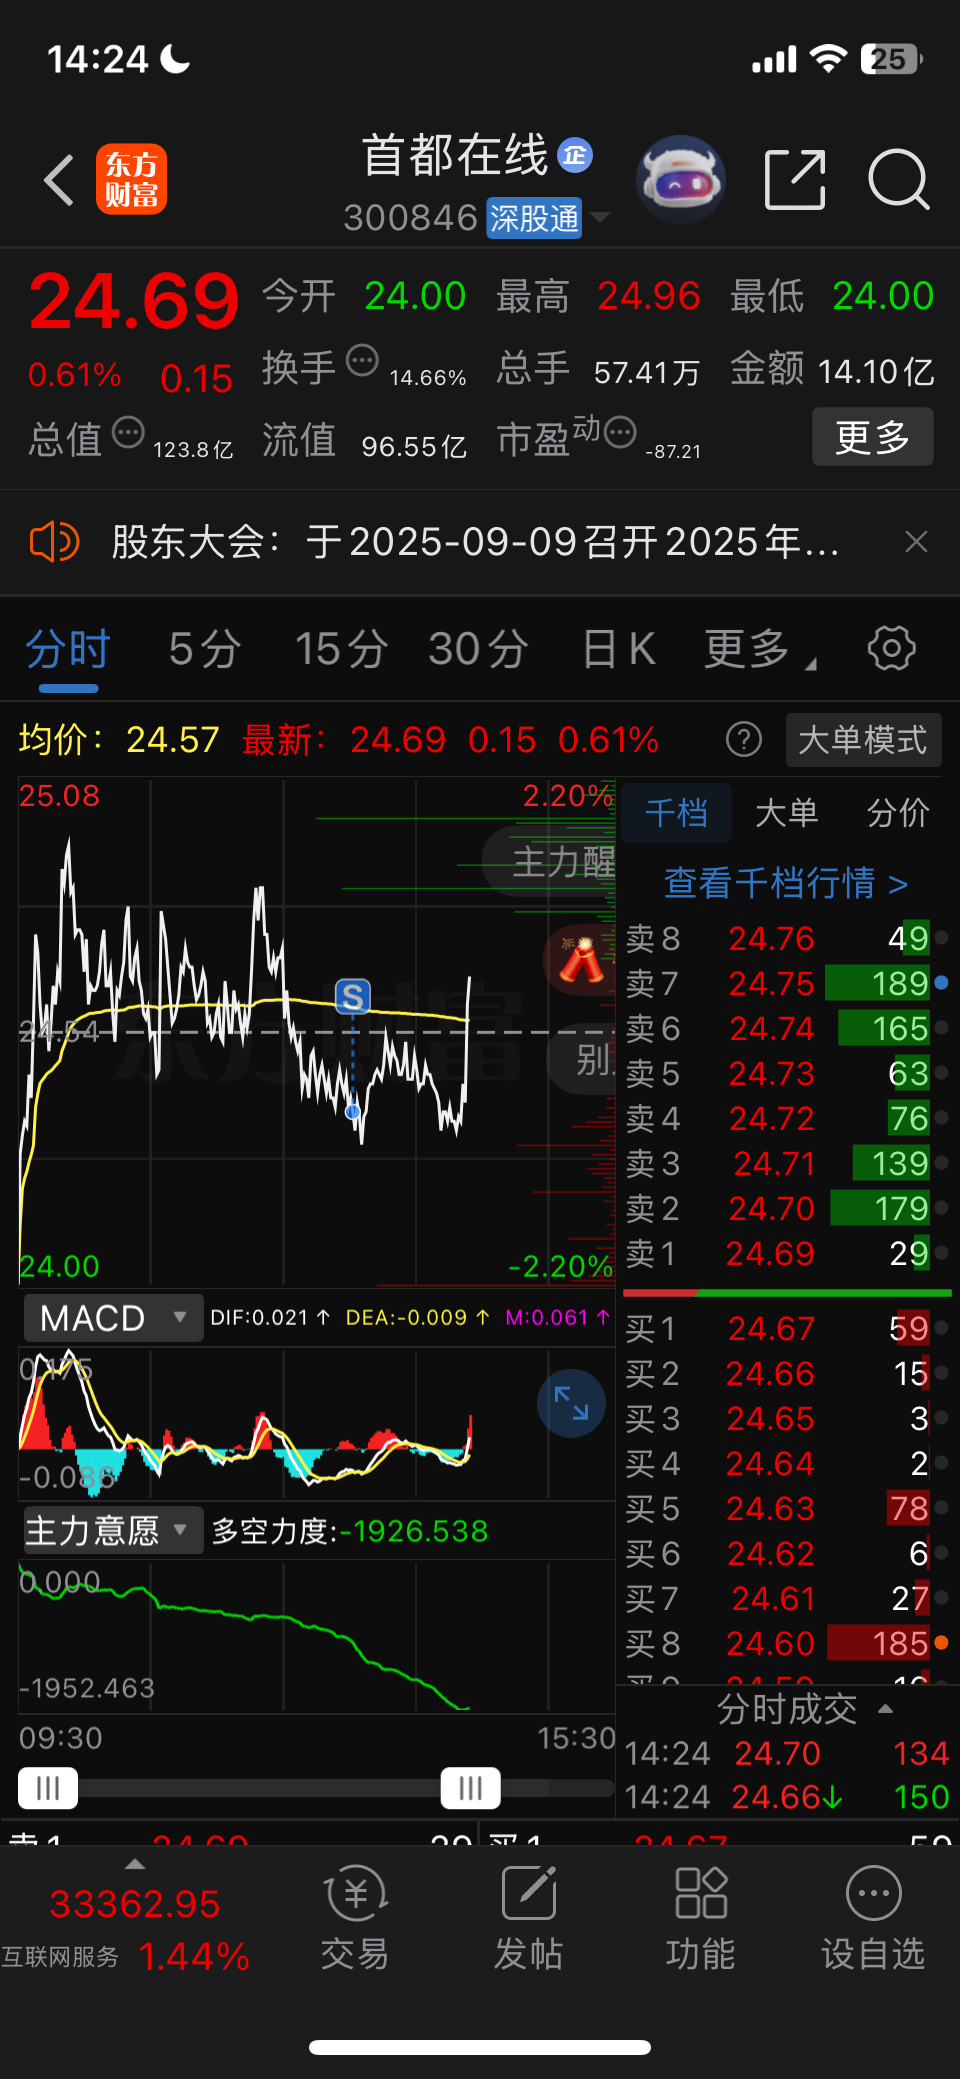This screenshot has width=960, height=2079.
Task: Open chart settings gear icon
Action: coord(891,649)
